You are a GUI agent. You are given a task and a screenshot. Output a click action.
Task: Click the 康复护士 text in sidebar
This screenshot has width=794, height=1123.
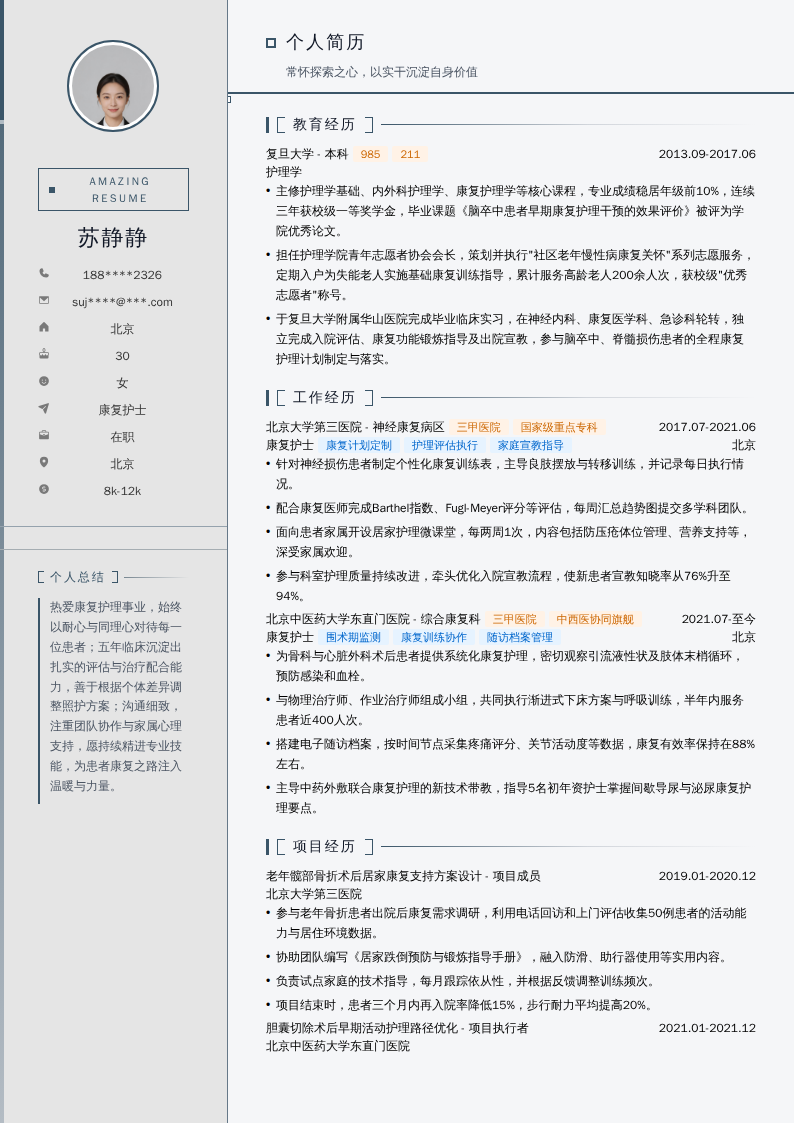(122, 410)
